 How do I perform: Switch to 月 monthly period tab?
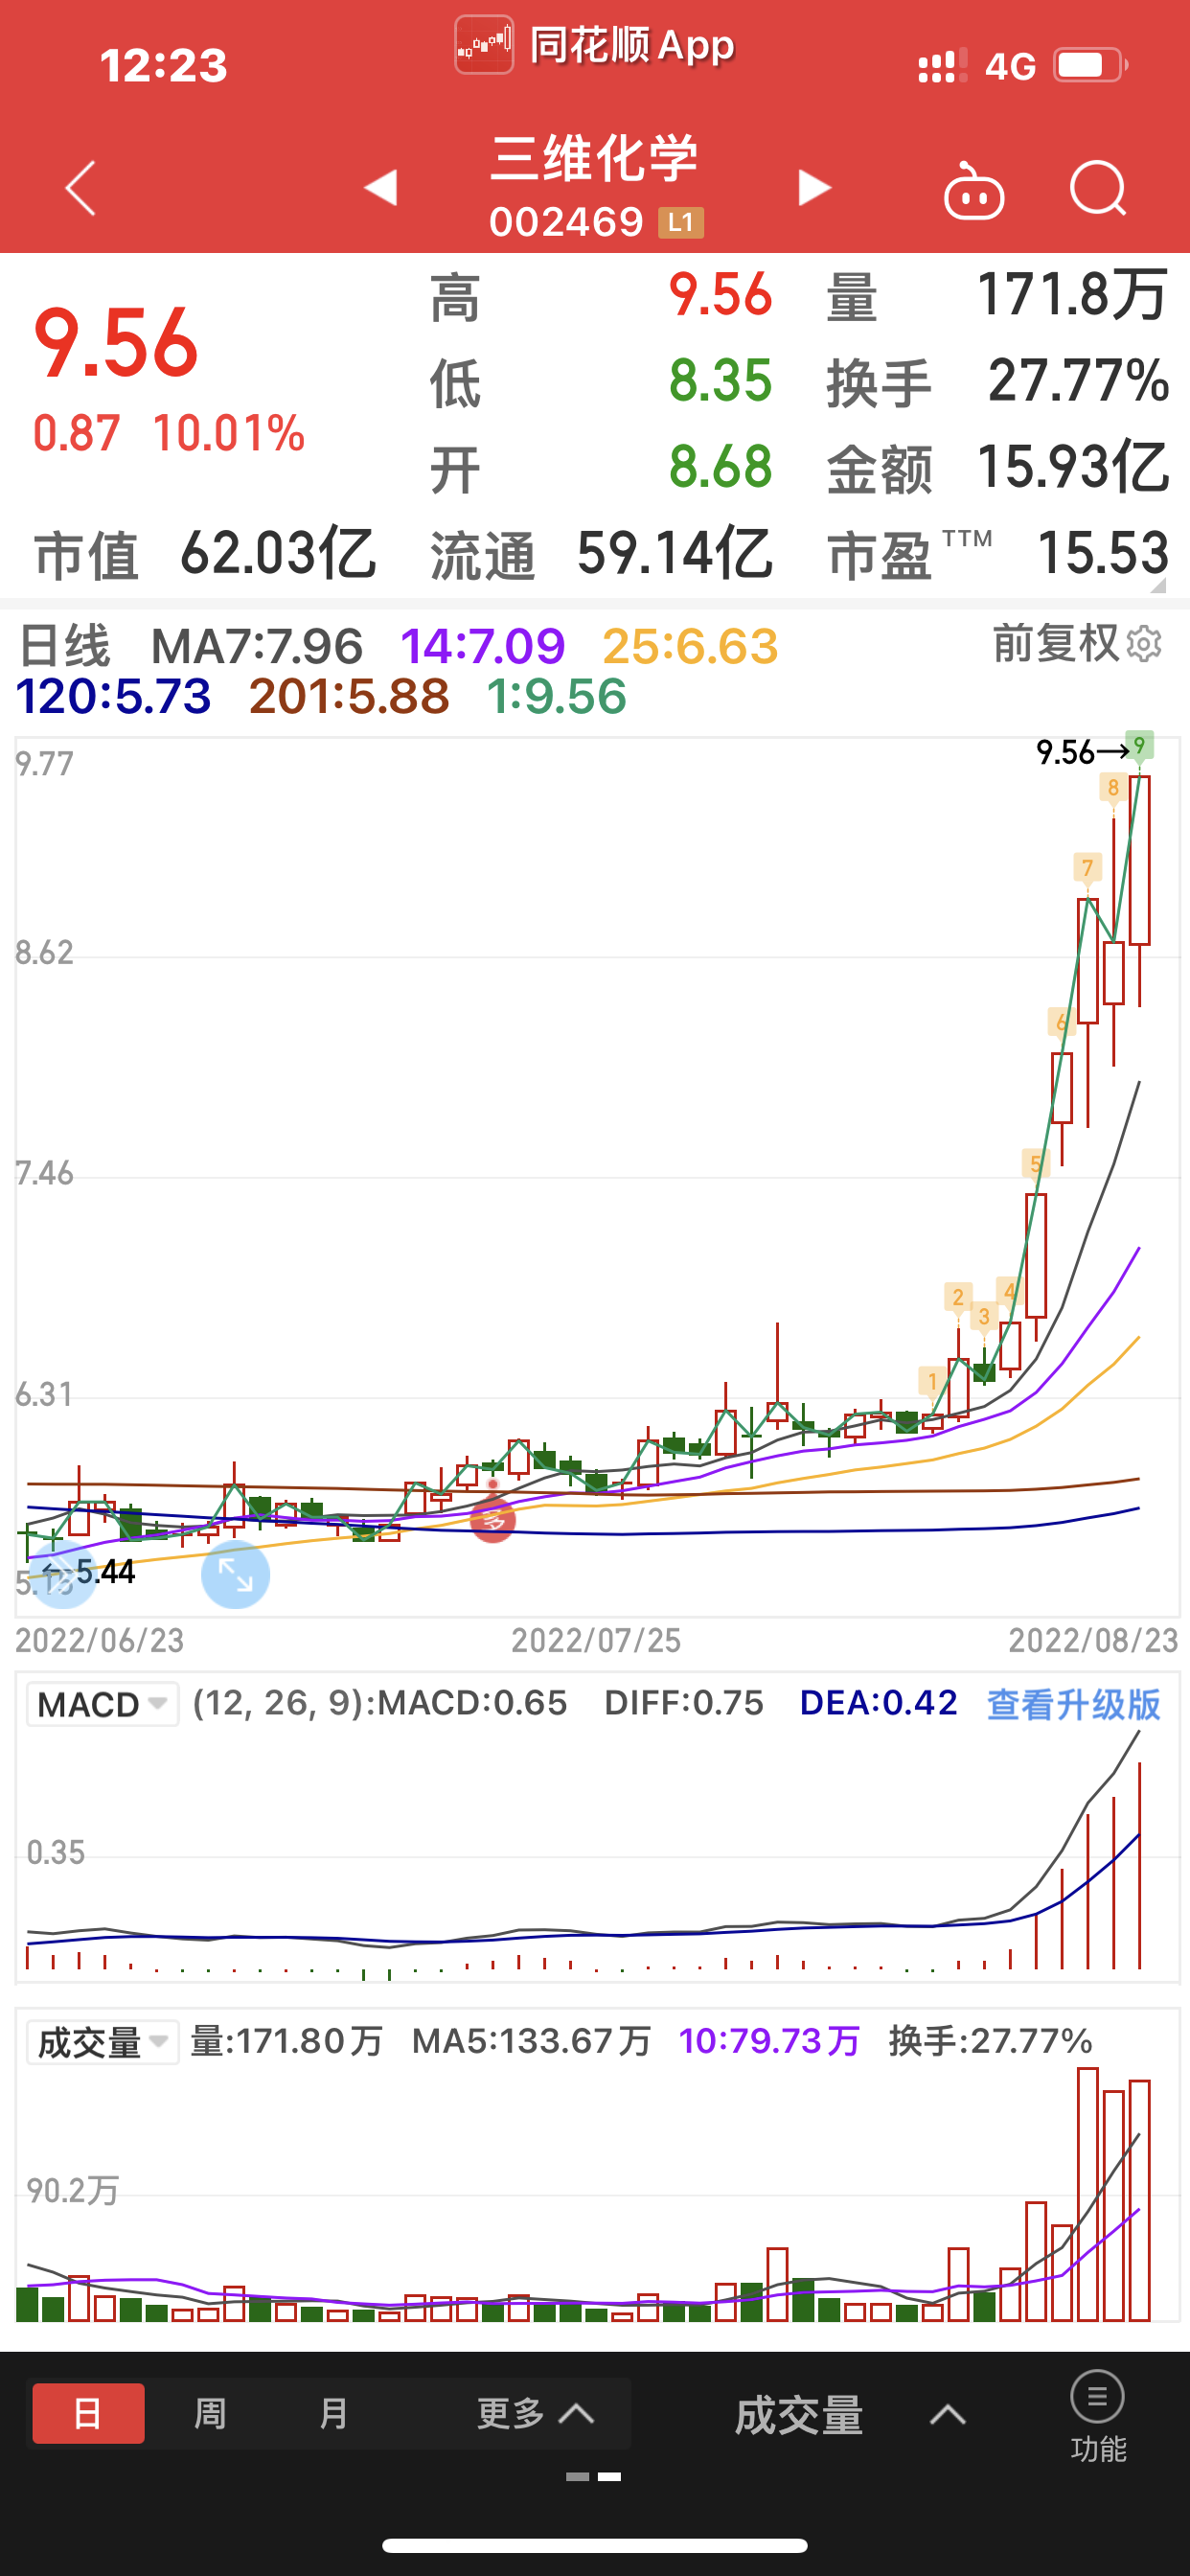pos(333,2413)
